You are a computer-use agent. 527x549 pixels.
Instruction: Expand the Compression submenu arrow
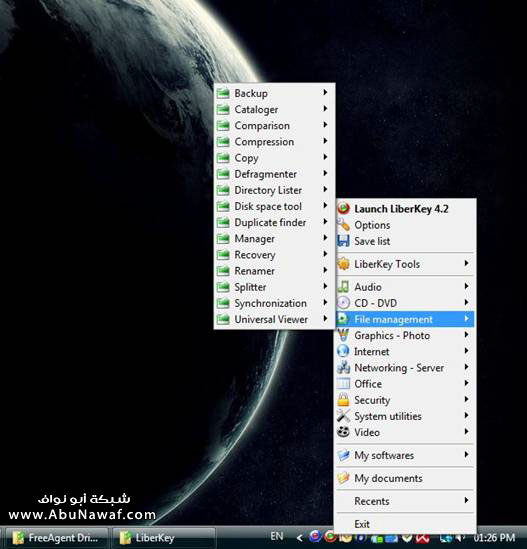pos(325,141)
